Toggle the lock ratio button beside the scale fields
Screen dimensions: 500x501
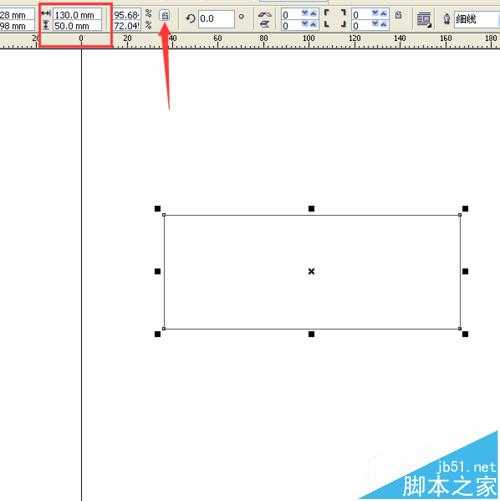coord(165,16)
